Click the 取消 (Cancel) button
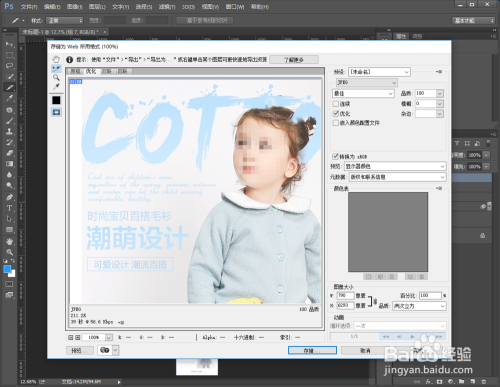 (x=365, y=350)
